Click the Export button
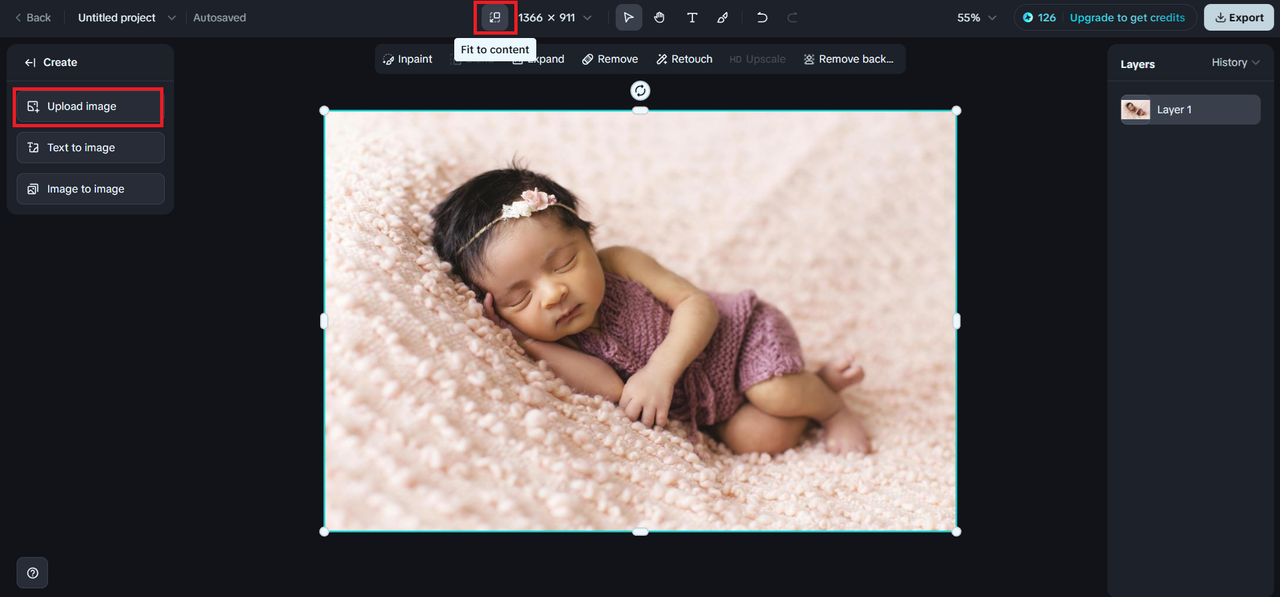The height and width of the screenshot is (597, 1280). (x=1239, y=18)
